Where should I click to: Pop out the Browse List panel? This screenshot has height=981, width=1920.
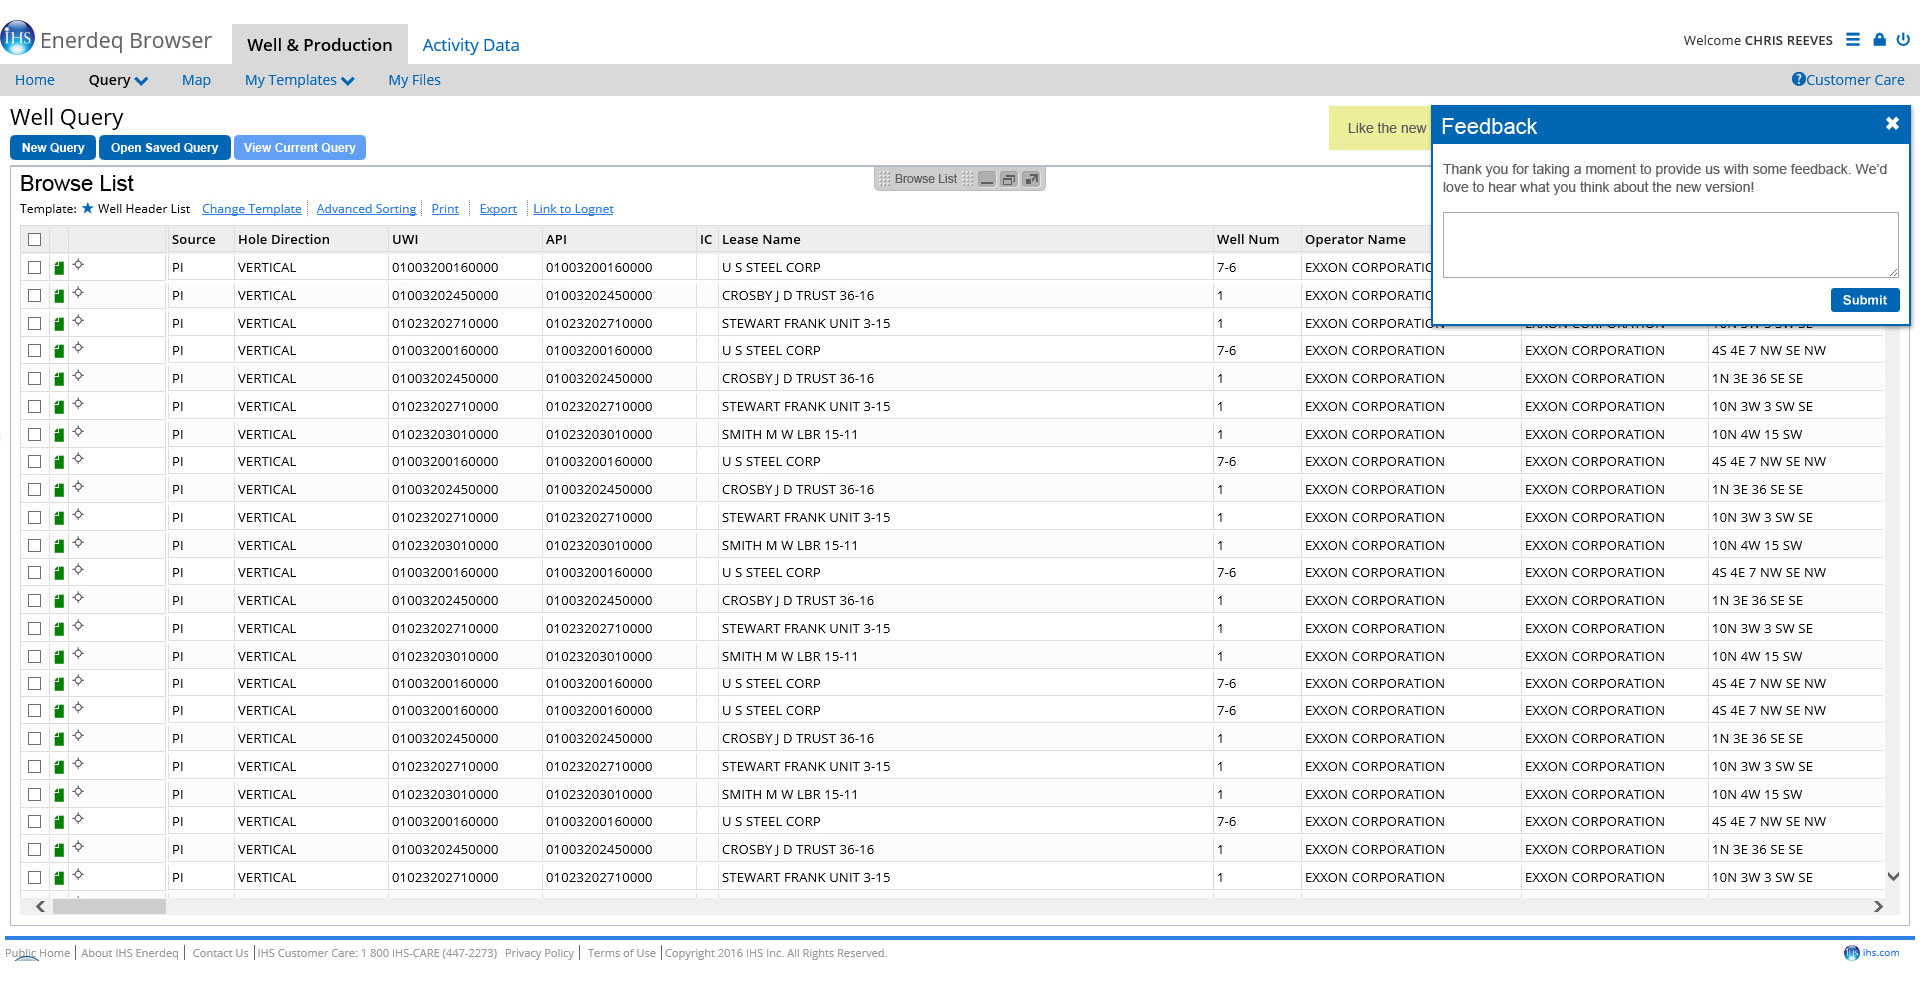click(x=1031, y=179)
